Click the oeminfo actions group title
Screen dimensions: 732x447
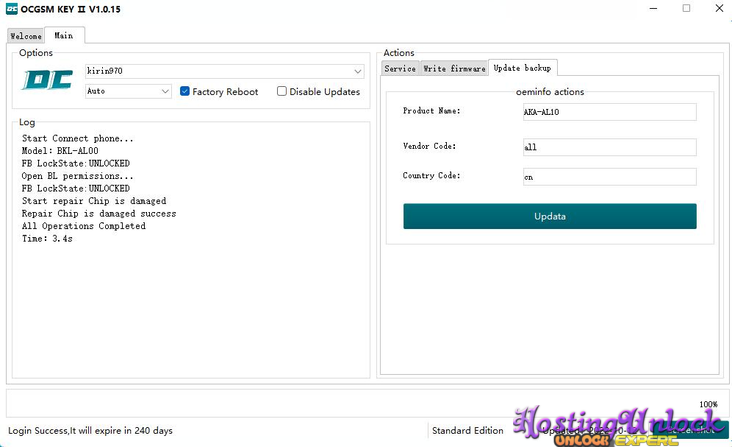coord(549,92)
